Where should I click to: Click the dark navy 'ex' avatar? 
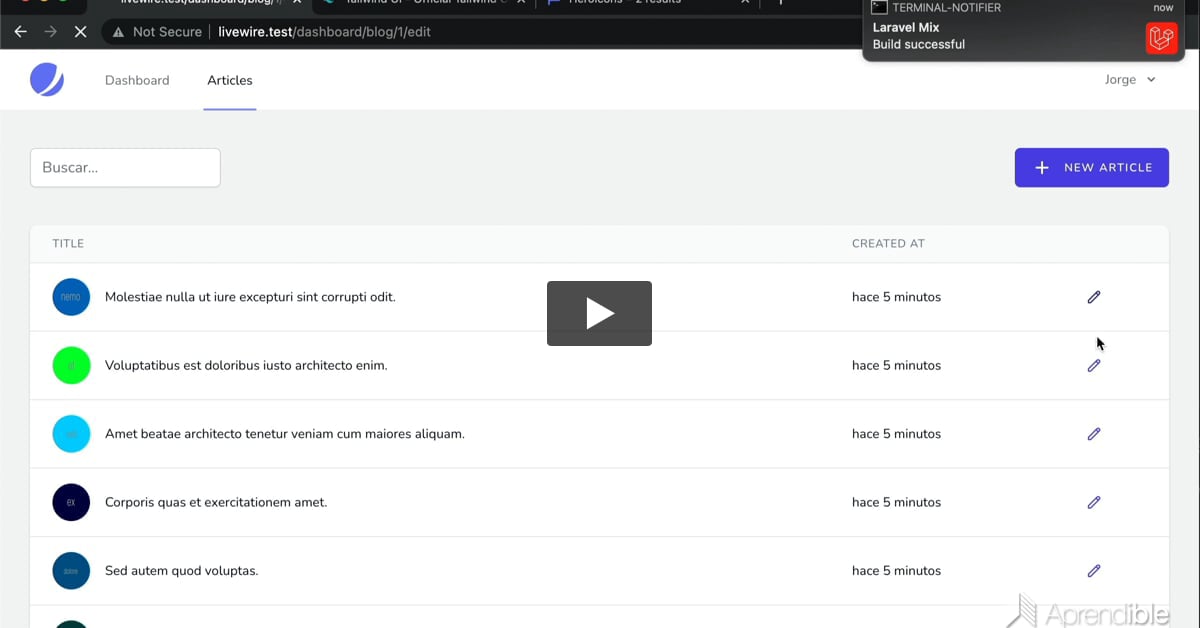pos(71,503)
